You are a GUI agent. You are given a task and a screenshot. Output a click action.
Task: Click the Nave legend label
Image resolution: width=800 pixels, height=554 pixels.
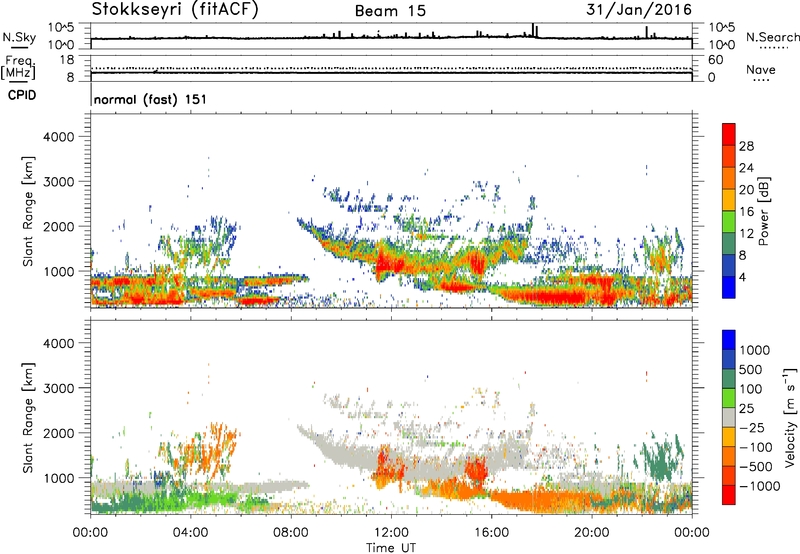tap(761, 70)
